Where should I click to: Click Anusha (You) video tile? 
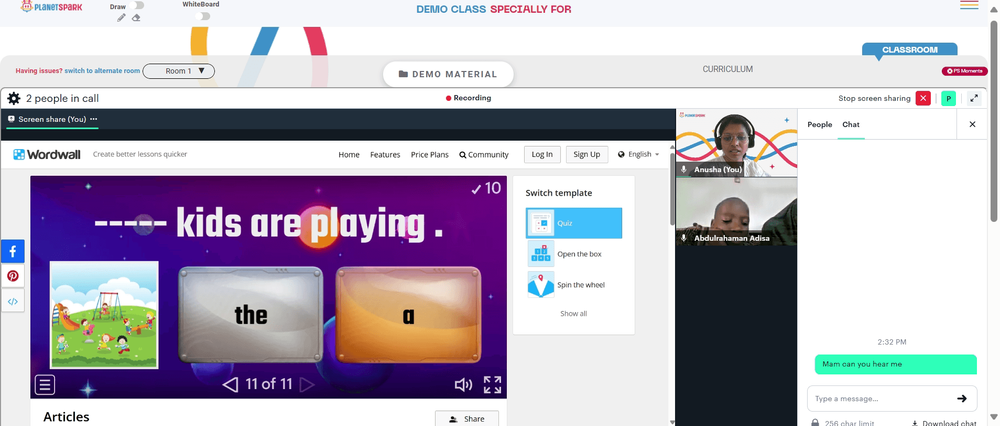(x=737, y=143)
